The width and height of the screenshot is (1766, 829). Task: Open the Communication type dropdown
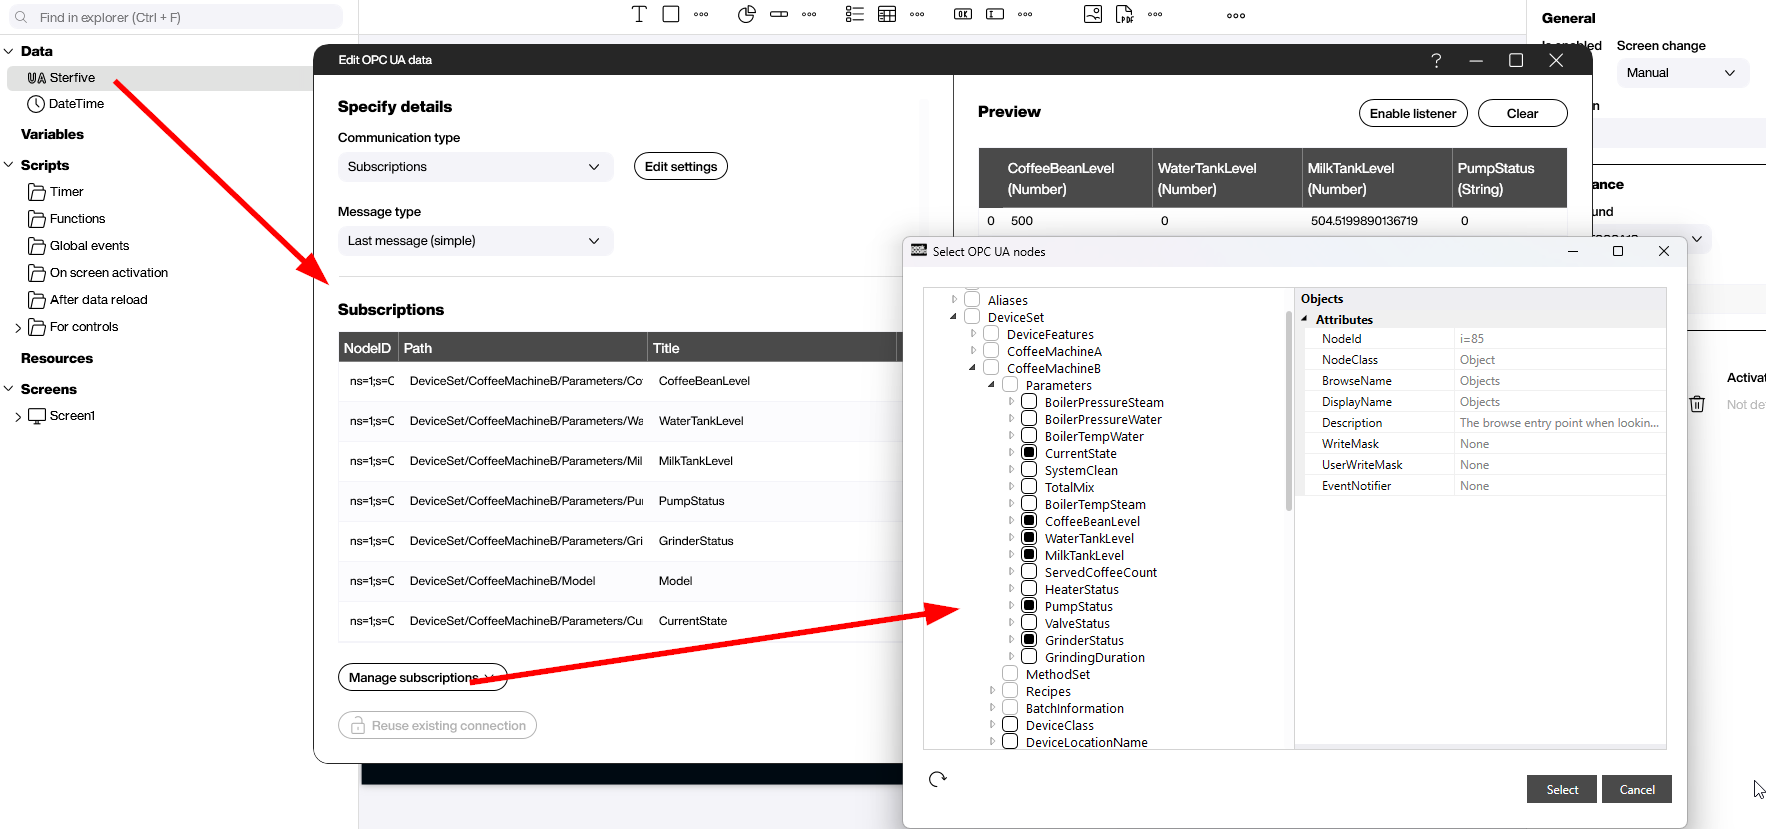(474, 167)
